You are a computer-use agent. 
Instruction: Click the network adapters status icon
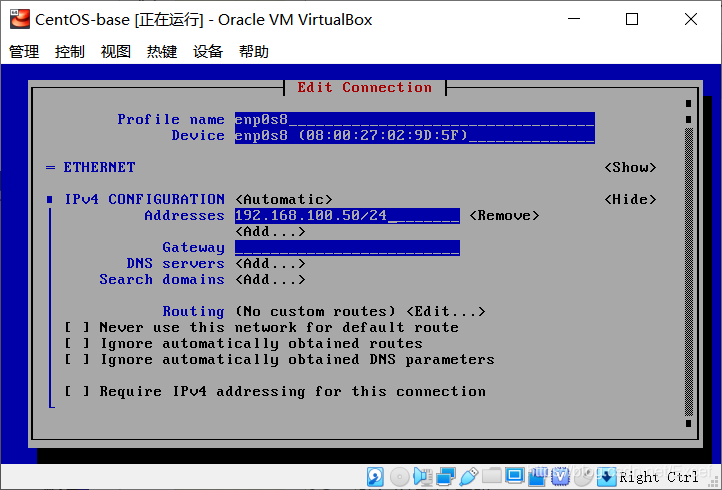(445, 477)
